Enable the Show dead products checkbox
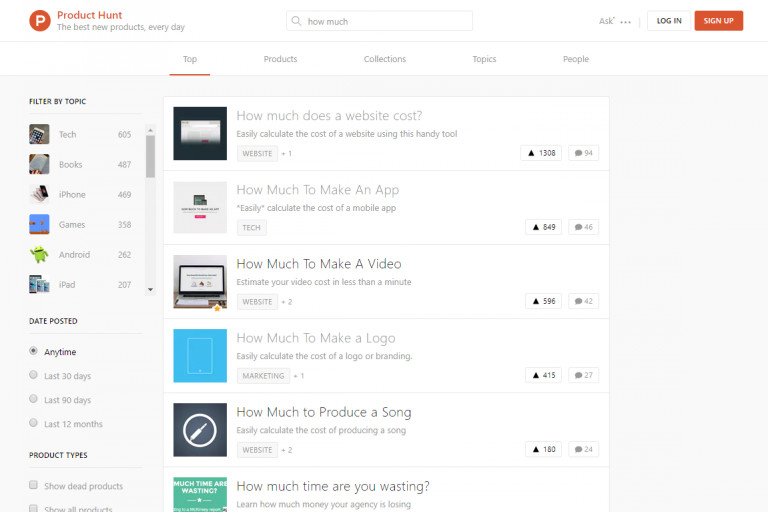 pyautogui.click(x=34, y=486)
